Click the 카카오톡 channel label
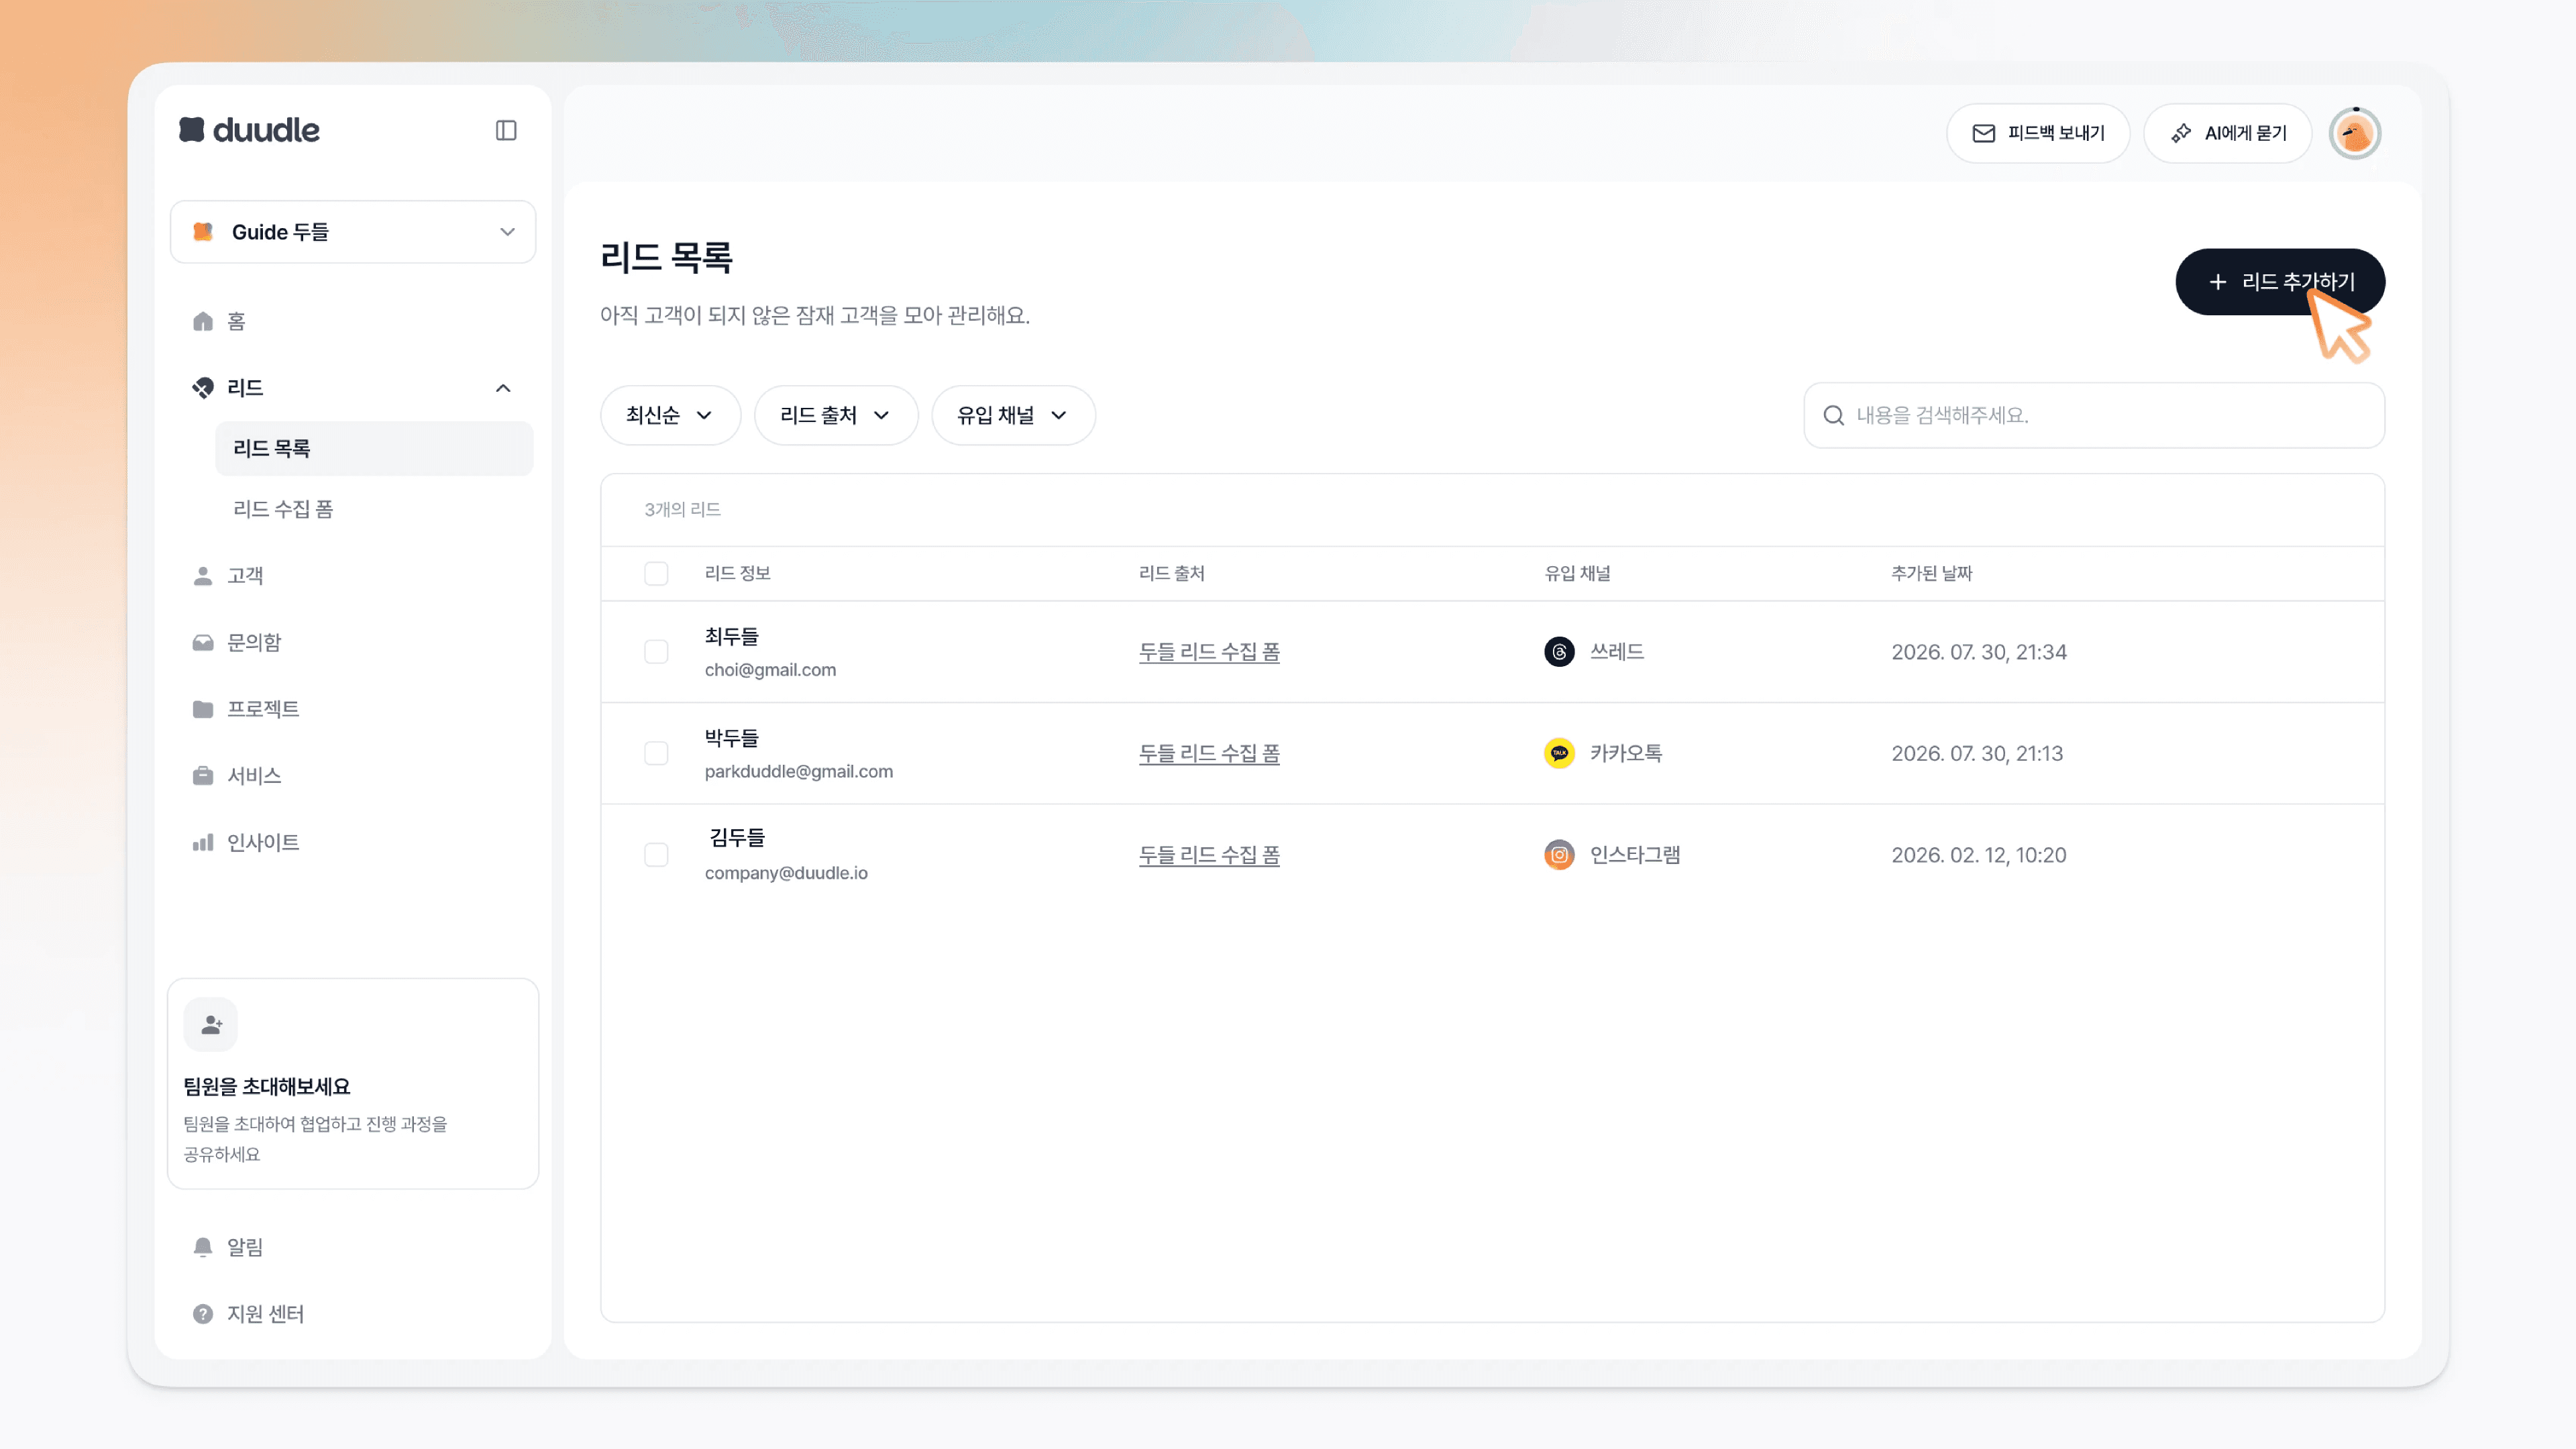Image resolution: width=2576 pixels, height=1449 pixels. [1626, 754]
